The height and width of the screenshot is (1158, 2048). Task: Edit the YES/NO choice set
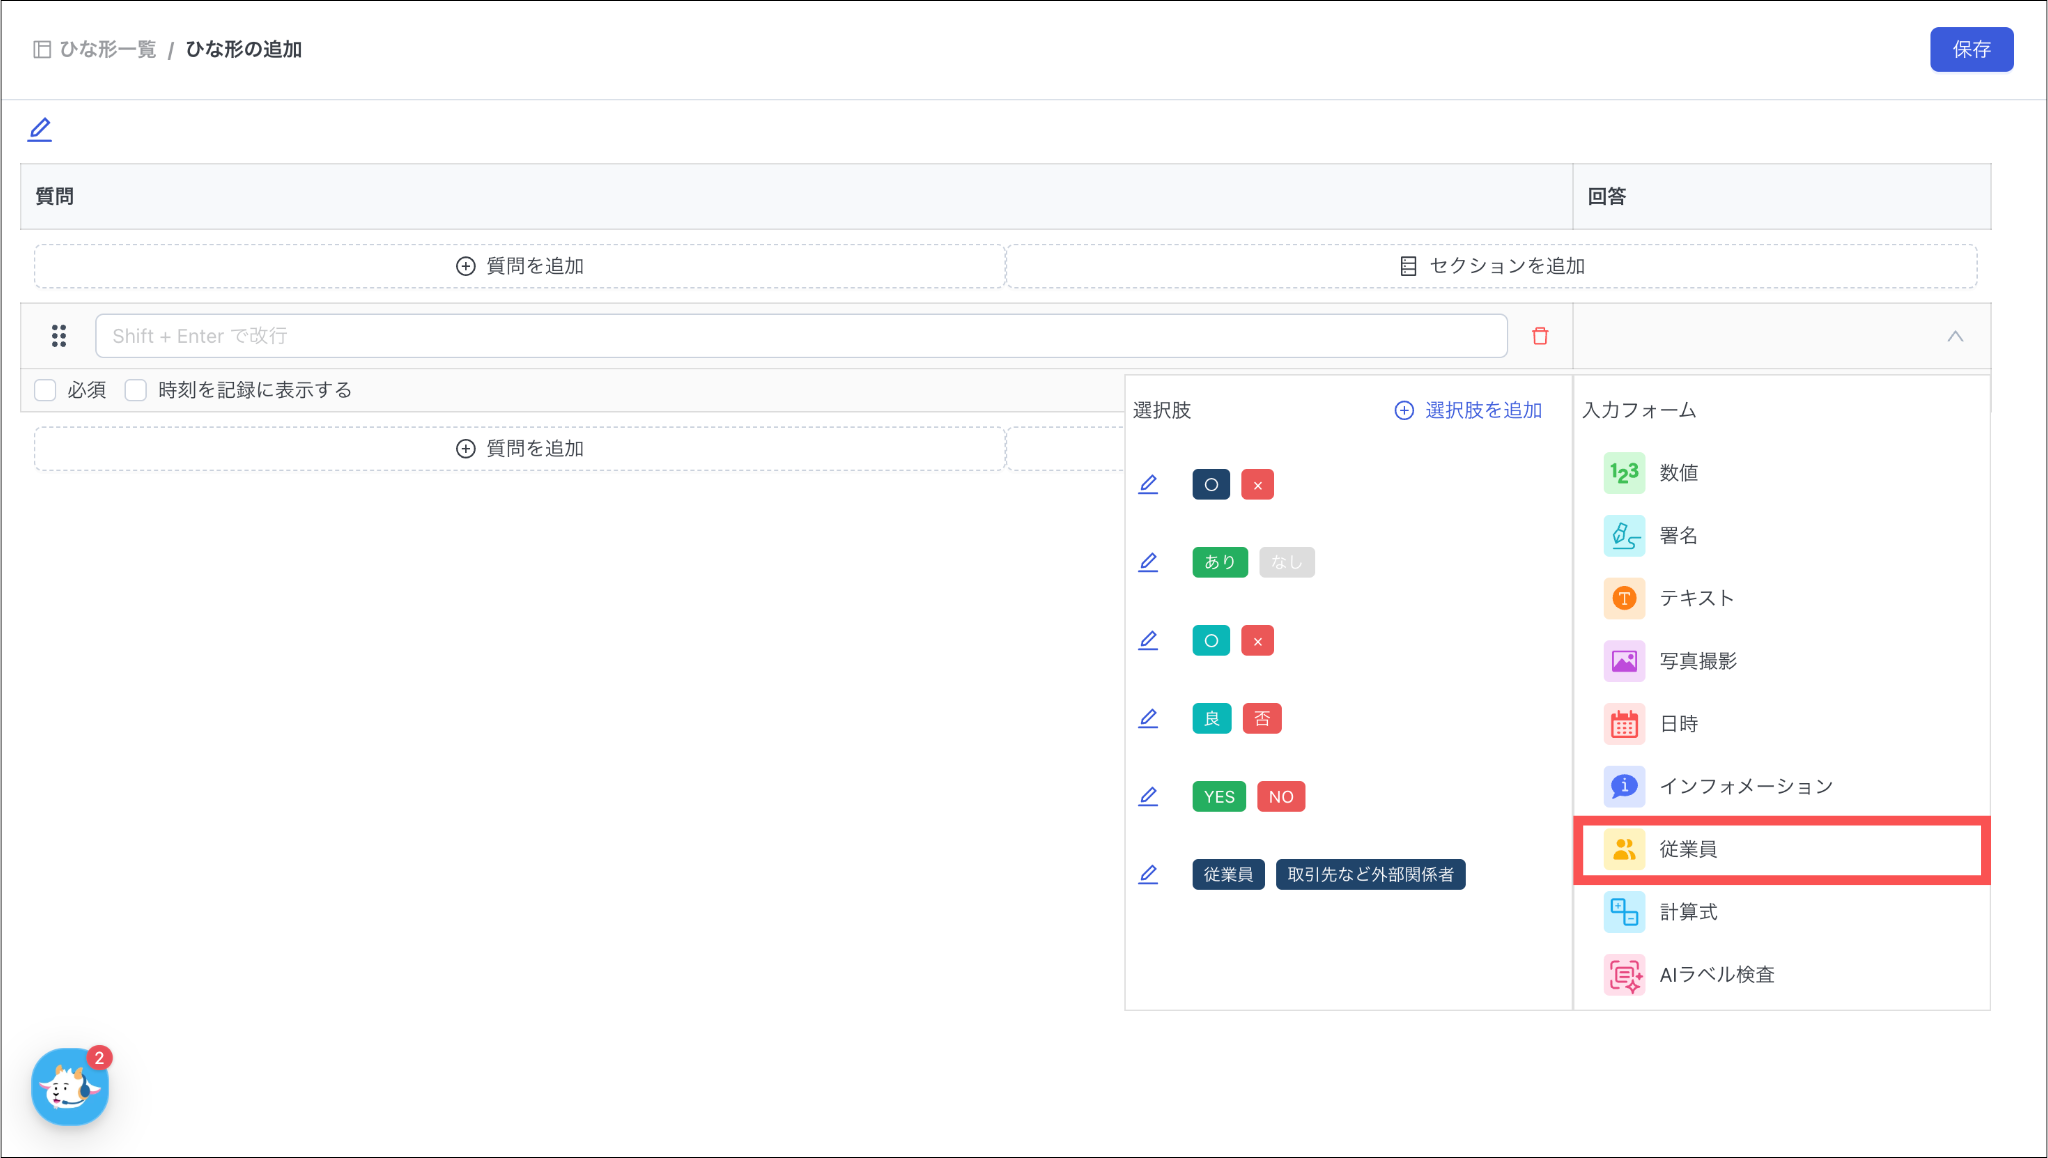pos(1148,797)
